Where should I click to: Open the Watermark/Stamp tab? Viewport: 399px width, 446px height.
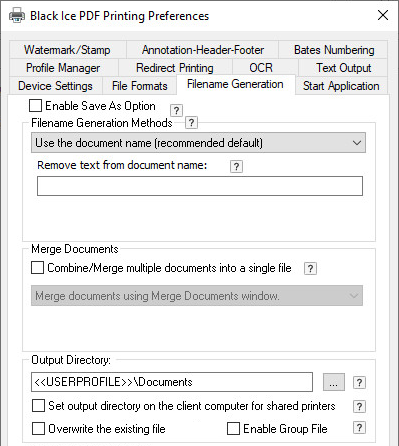coord(67,50)
